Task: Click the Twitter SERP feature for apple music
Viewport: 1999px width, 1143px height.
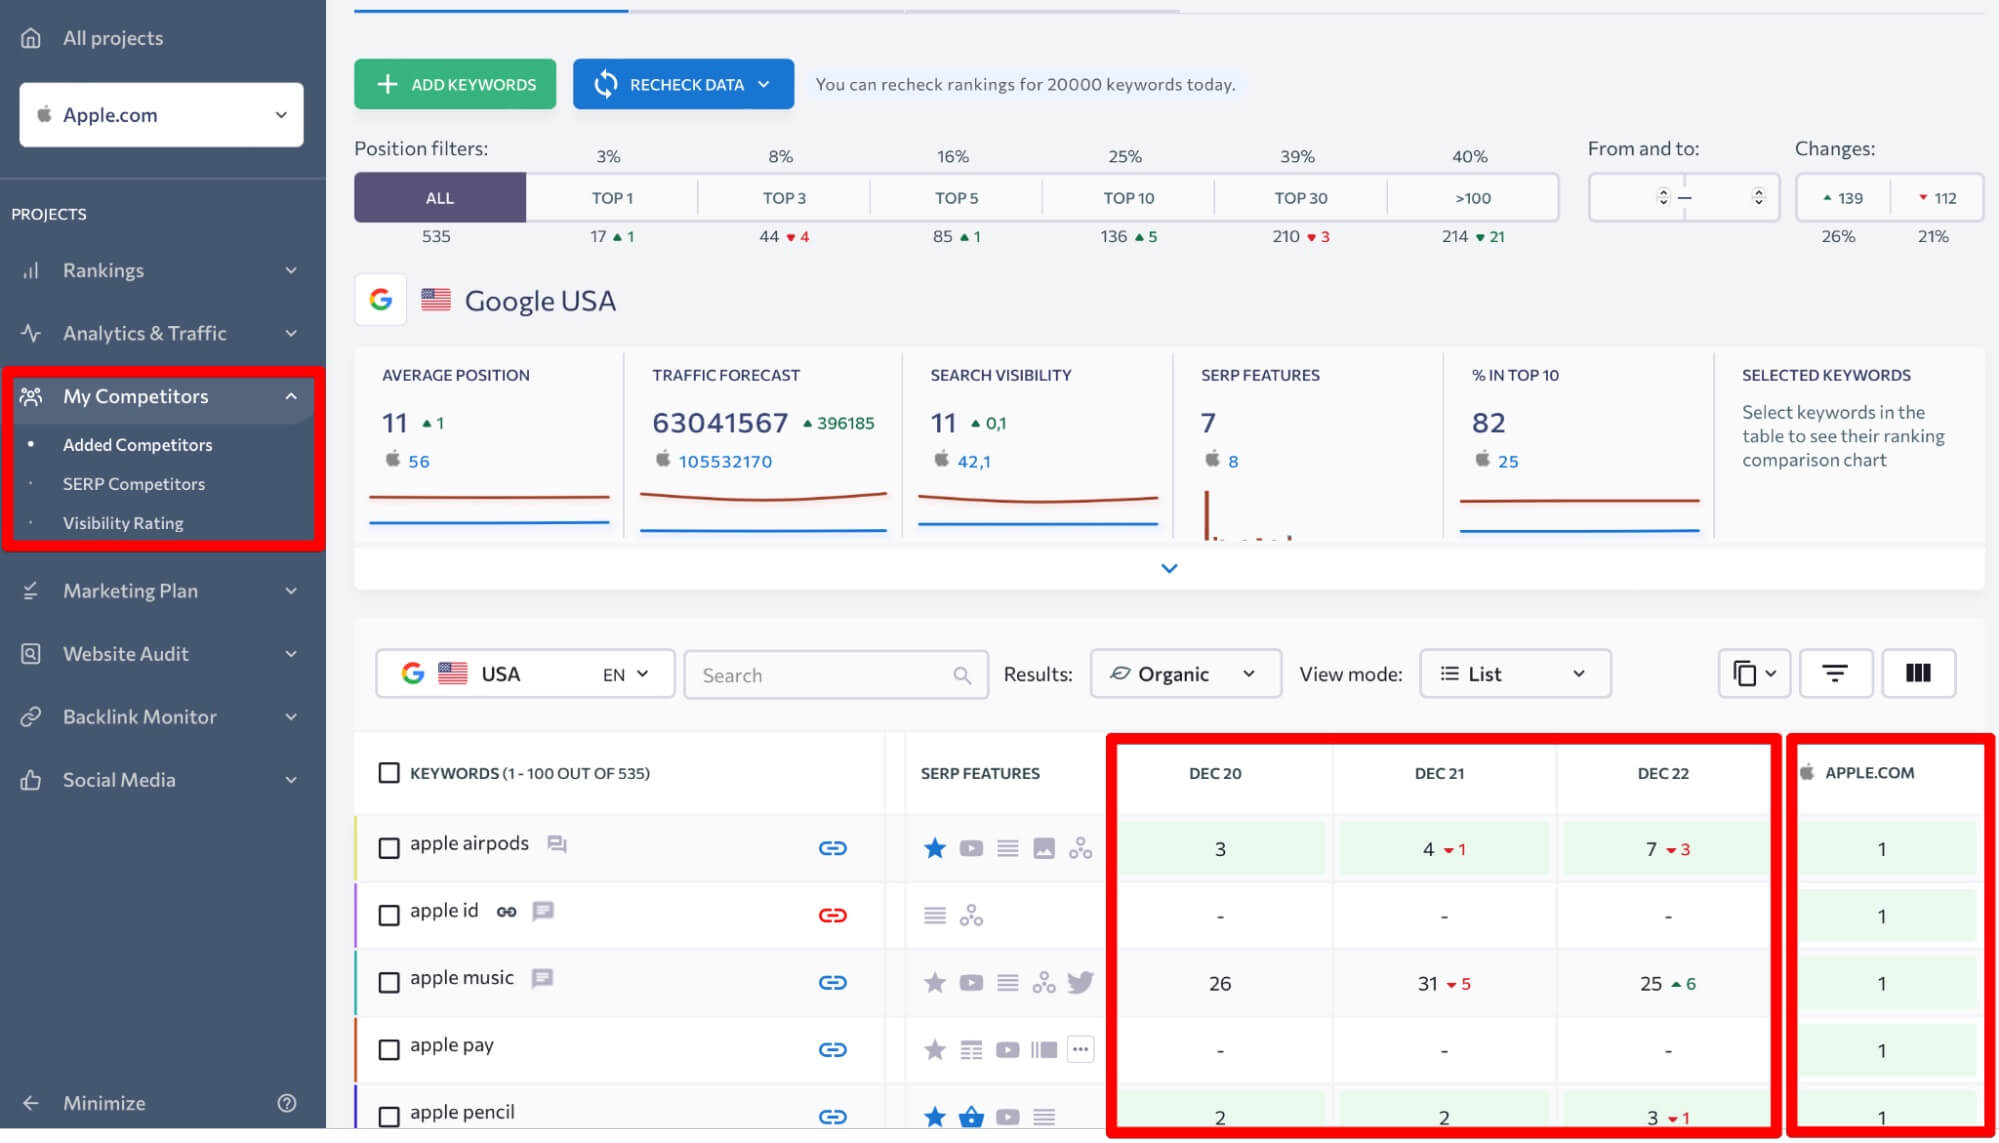Action: pyautogui.click(x=1080, y=982)
